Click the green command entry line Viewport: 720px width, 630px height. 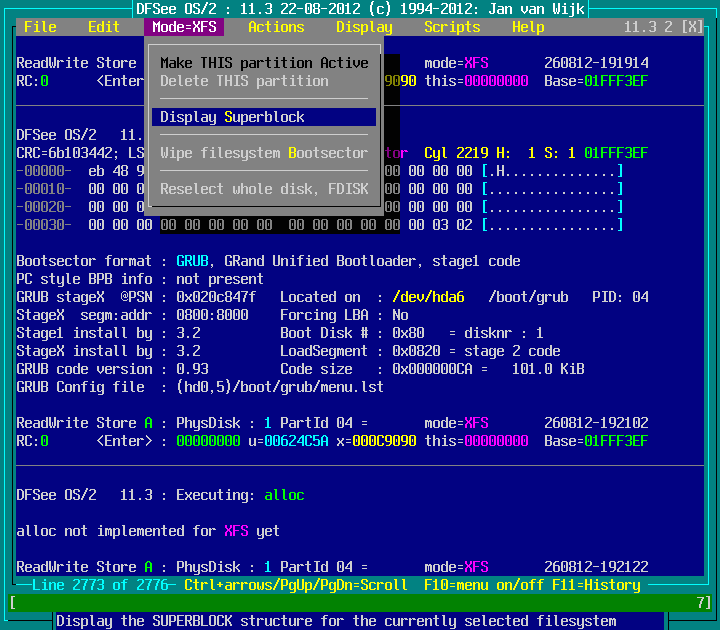pyautogui.click(x=360, y=603)
